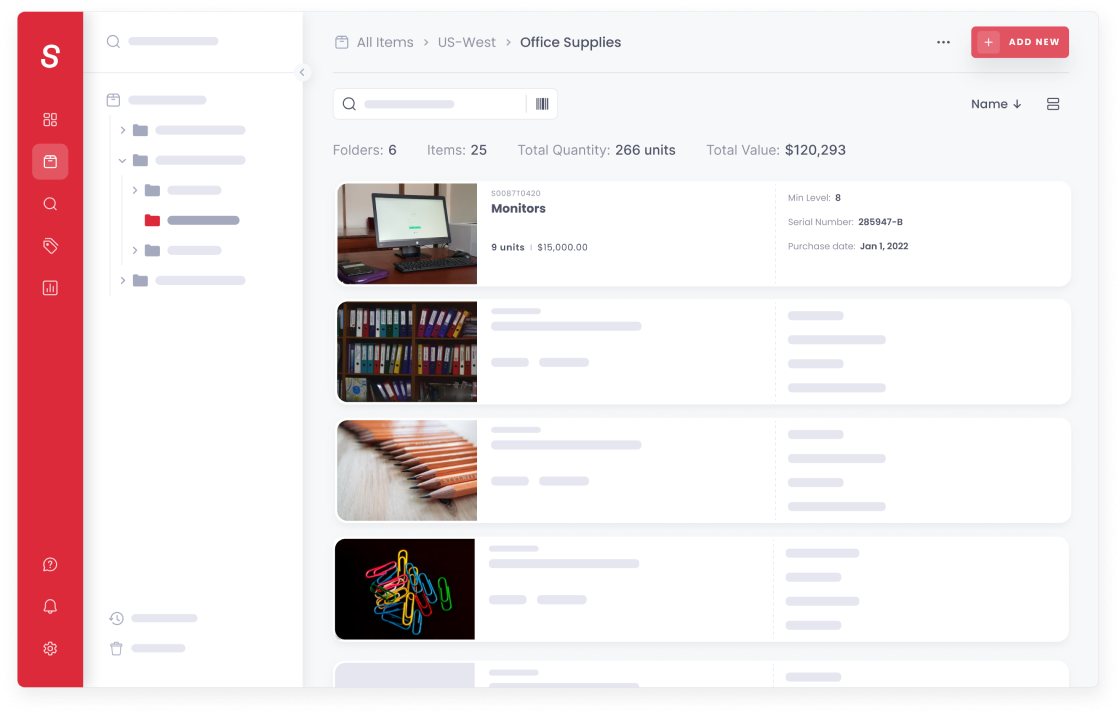
Task: Expand the first folder in the tree
Action: coord(123,130)
